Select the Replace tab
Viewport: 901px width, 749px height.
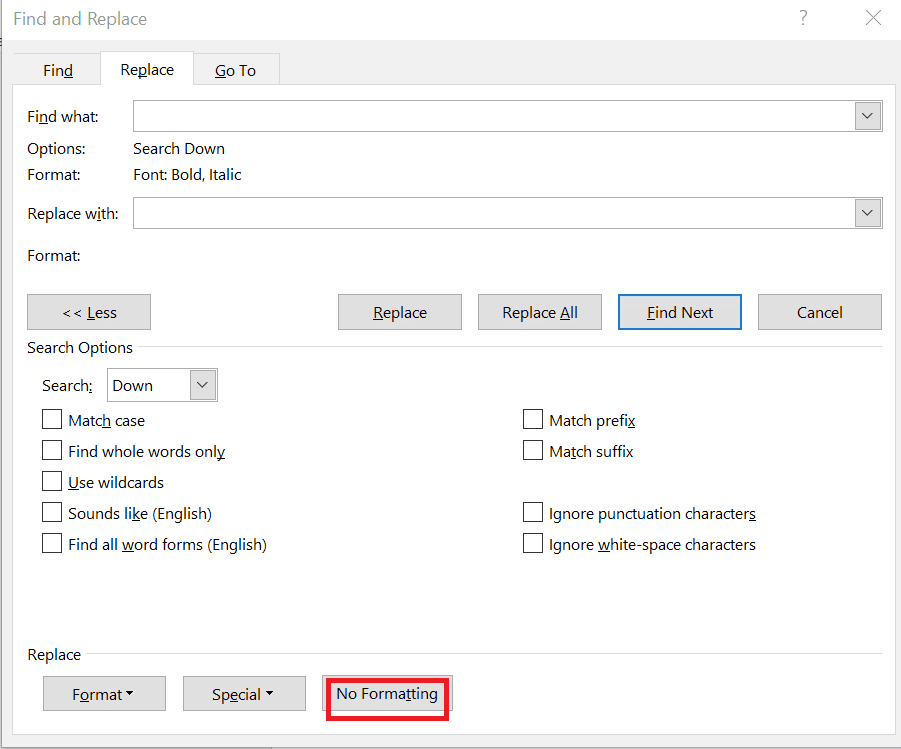[x=147, y=70]
